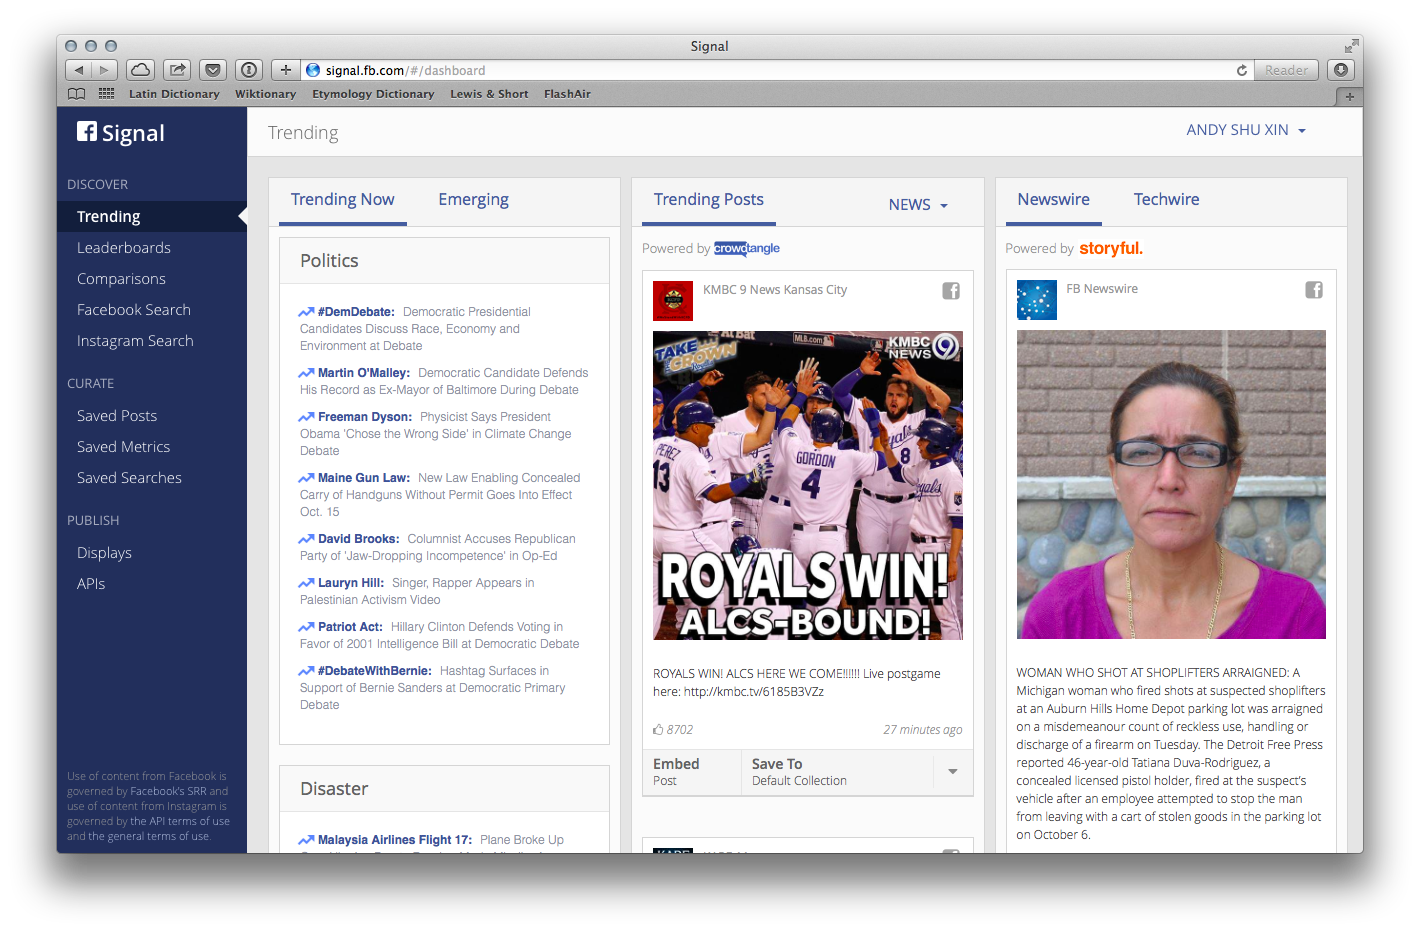This screenshot has height=932, width=1420.
Task: Click the like thumbs-up icon showing 8702
Action: click(658, 729)
